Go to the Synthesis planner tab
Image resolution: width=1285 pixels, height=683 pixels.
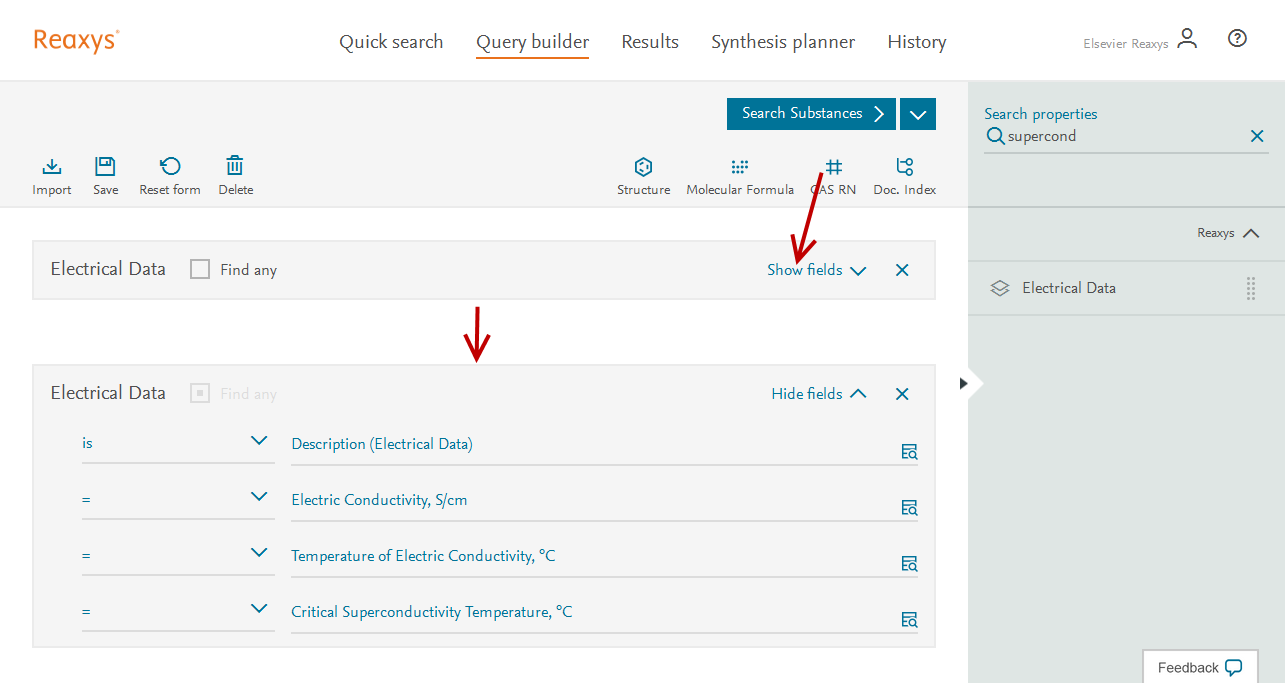[782, 42]
